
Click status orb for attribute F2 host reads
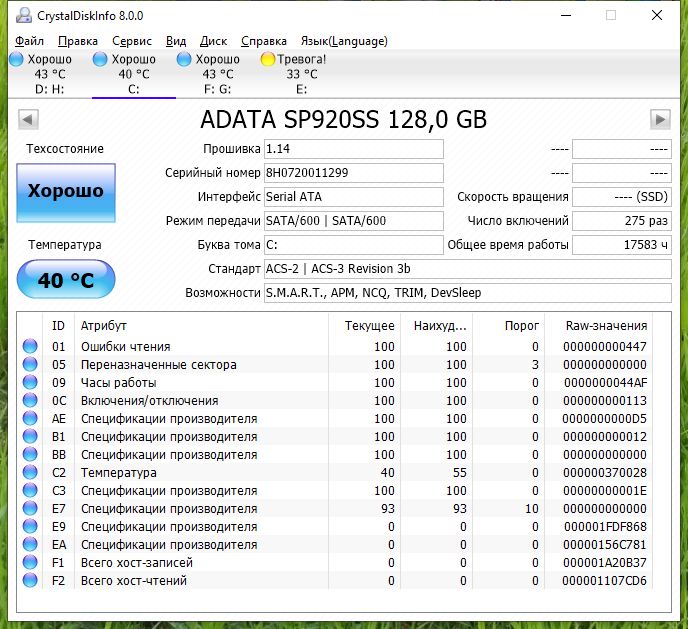tap(29, 581)
